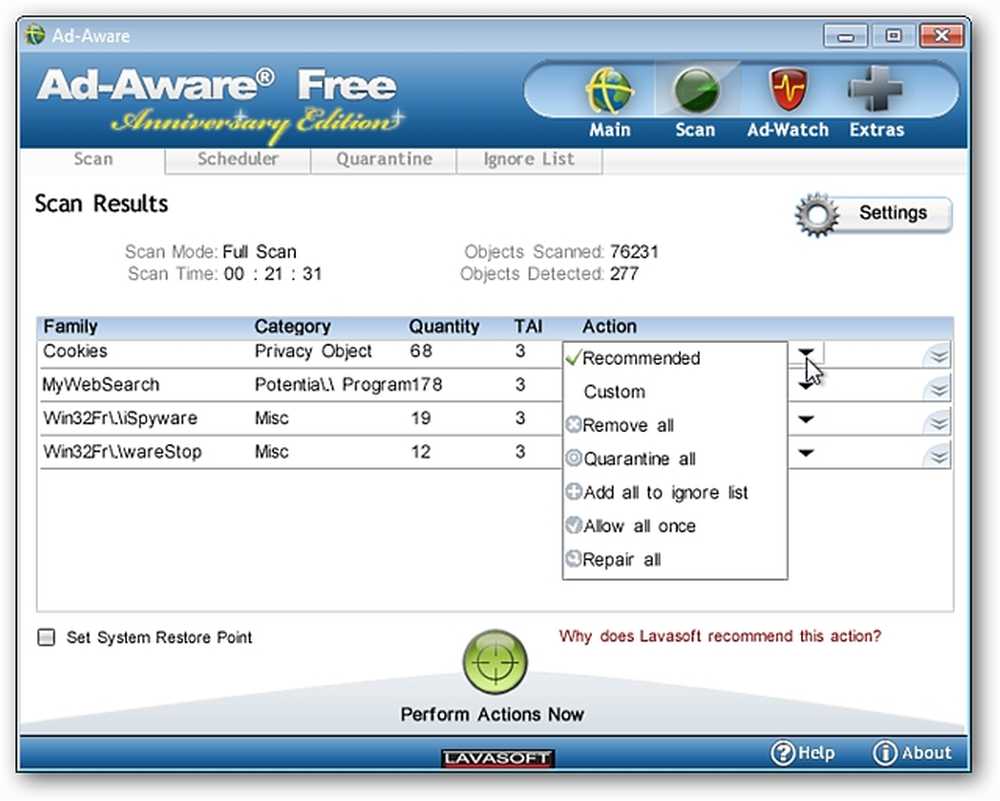Image resolution: width=1000 pixels, height=801 pixels.
Task: Minimize the Ad-Aware window
Action: tap(845, 36)
